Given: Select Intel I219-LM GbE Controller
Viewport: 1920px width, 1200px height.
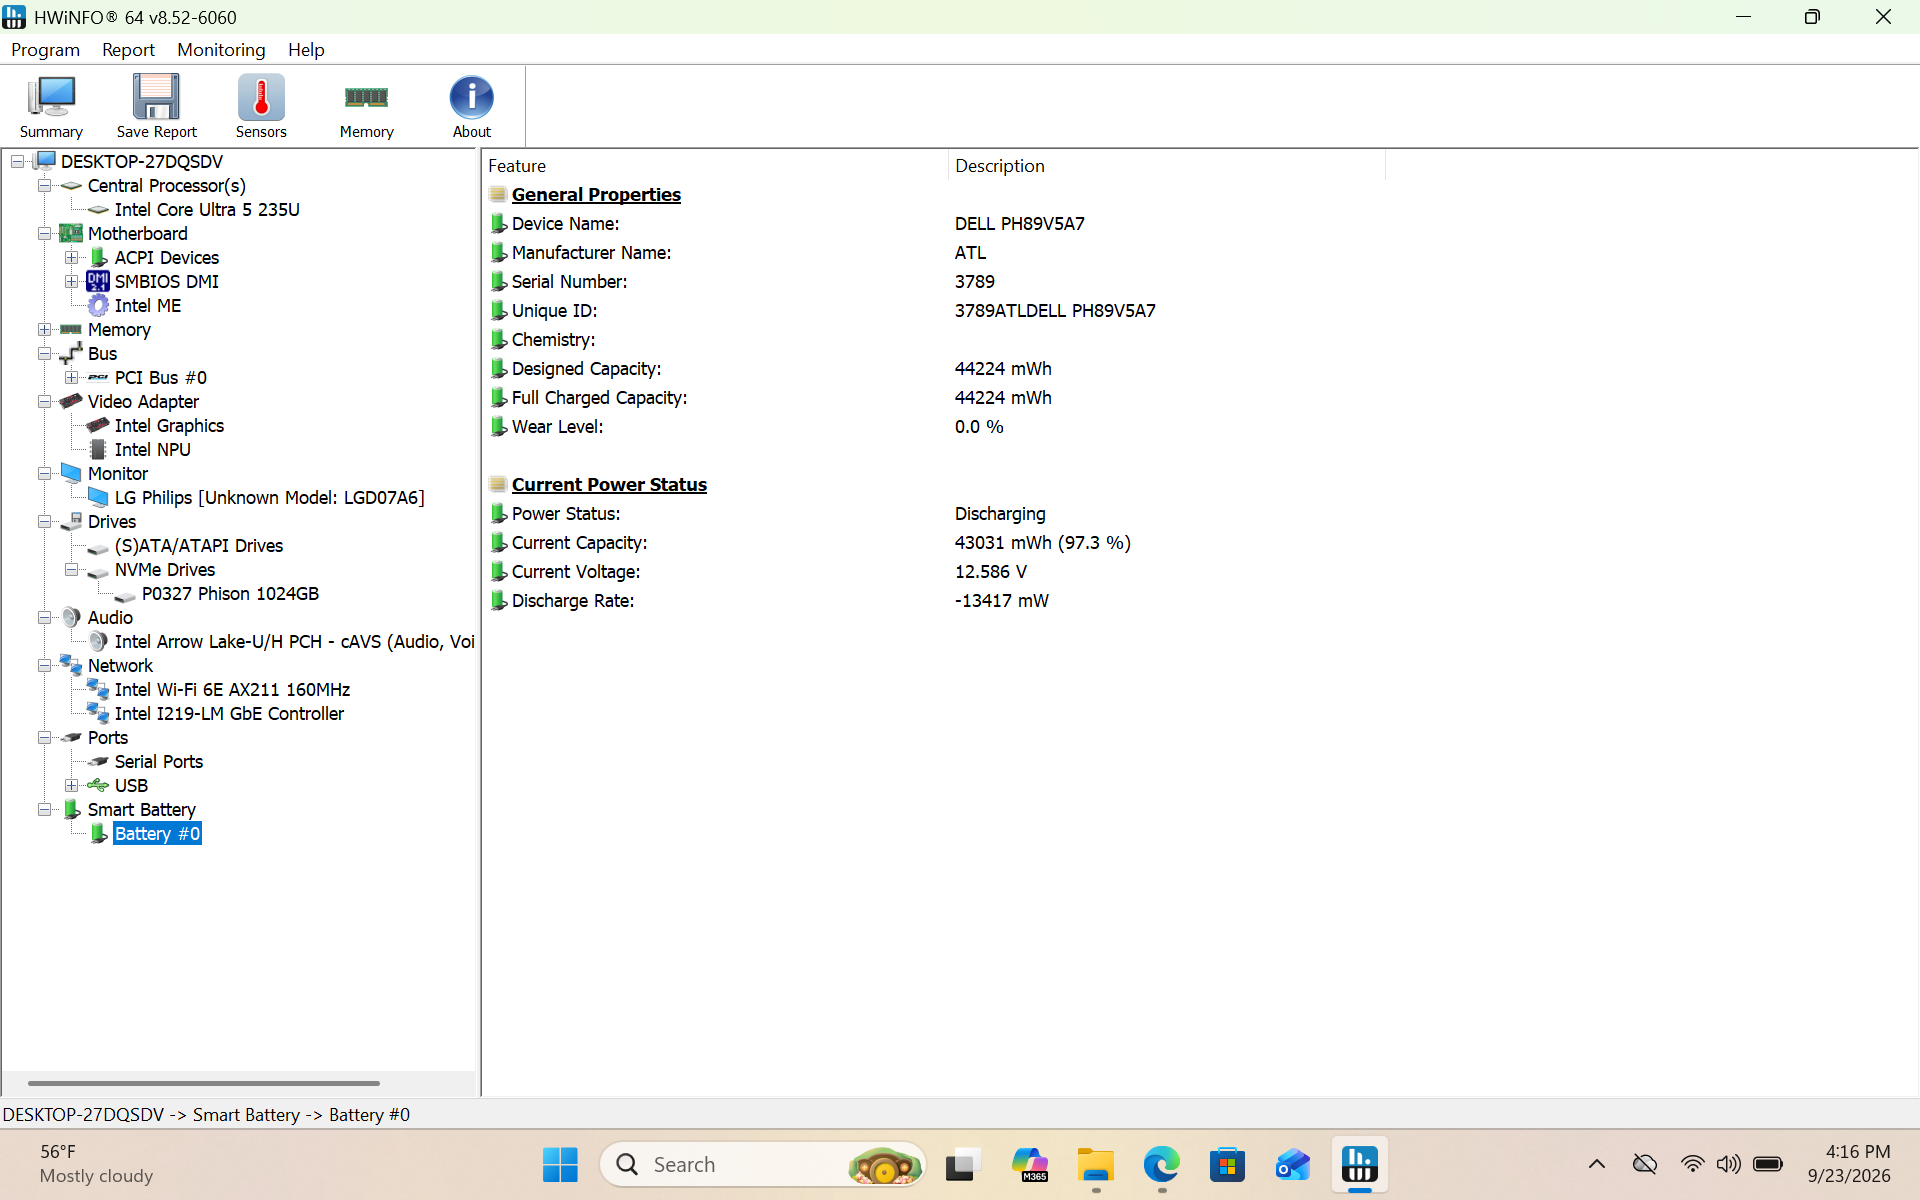Looking at the screenshot, I should tap(229, 714).
